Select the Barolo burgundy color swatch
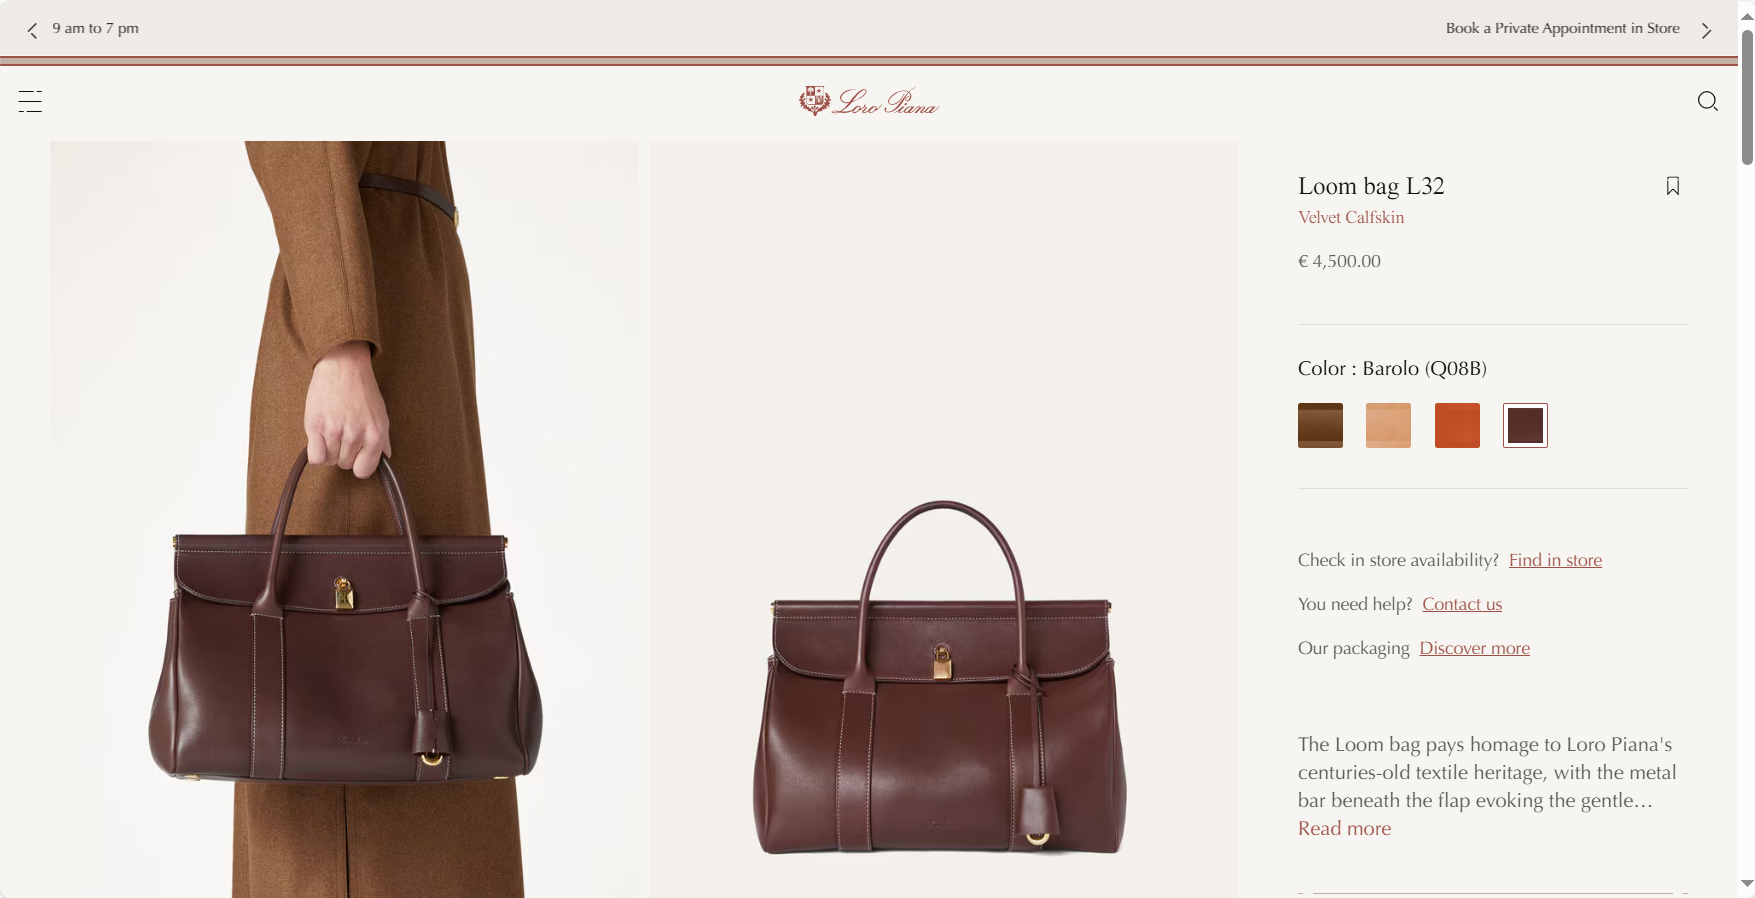The image size is (1755, 898). click(x=1525, y=425)
